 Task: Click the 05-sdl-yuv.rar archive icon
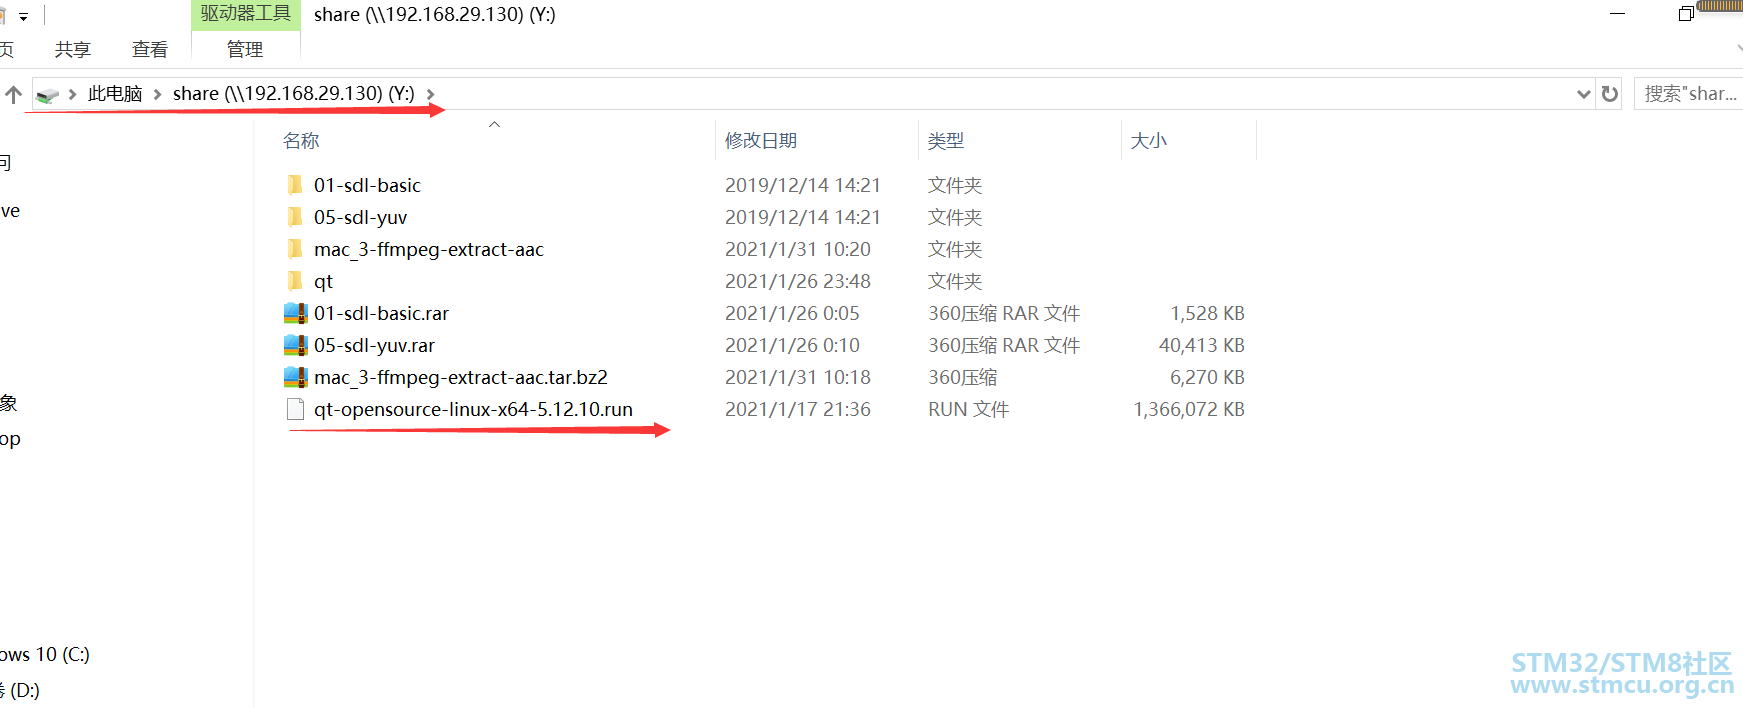tap(295, 345)
